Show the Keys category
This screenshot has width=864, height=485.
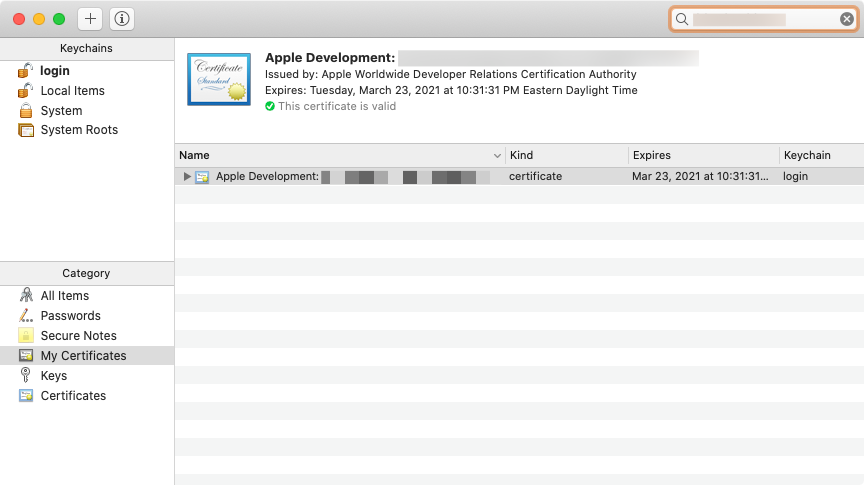coord(53,376)
